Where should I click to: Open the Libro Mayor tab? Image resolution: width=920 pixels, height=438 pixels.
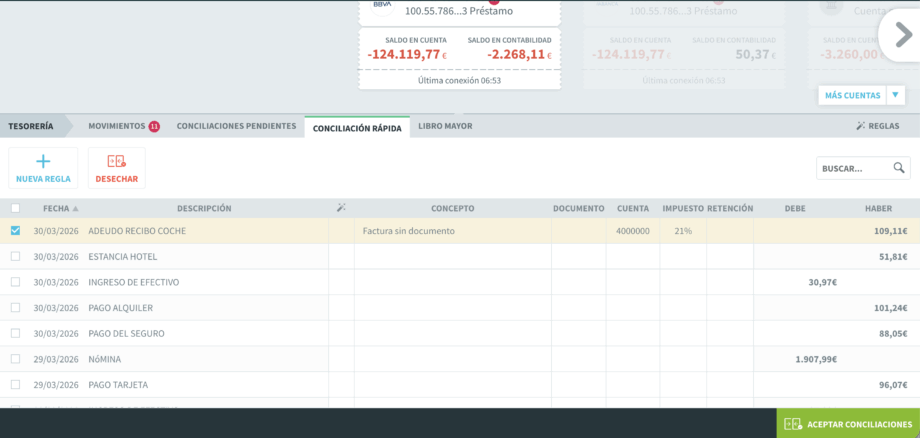click(445, 126)
